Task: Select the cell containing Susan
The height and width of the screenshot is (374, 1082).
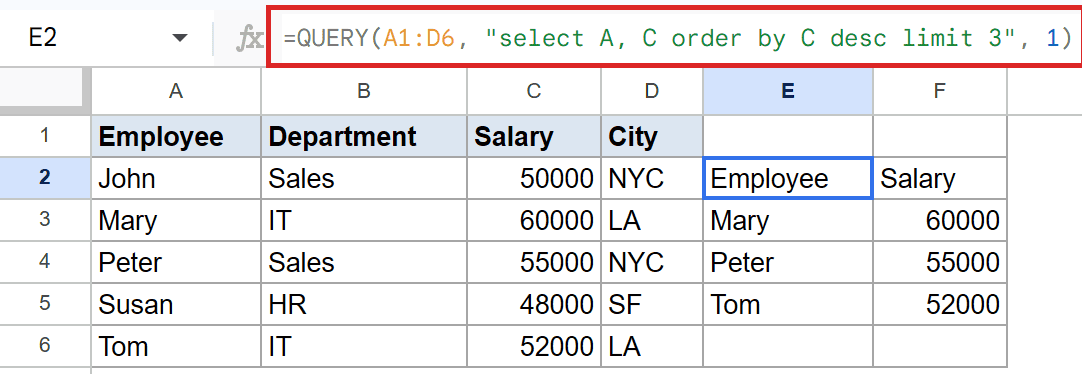Action: click(x=176, y=304)
